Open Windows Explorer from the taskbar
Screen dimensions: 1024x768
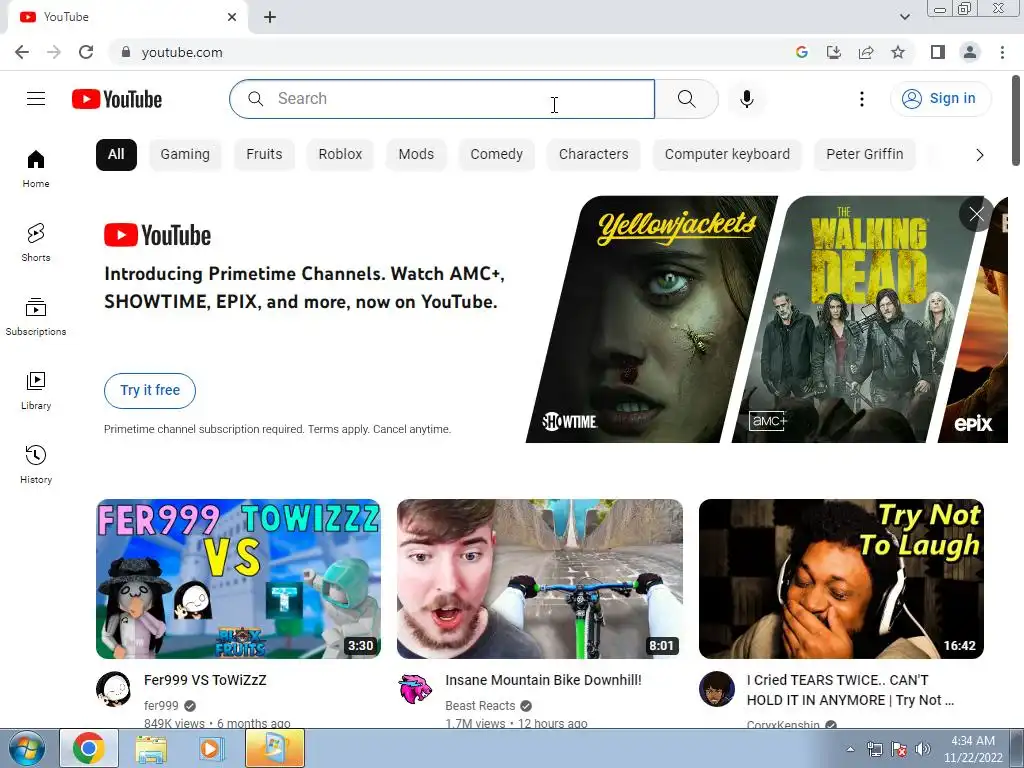point(151,749)
